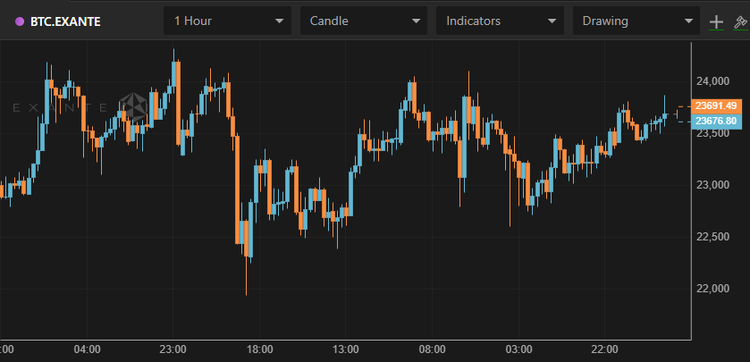Click the 03:00 time axis label
Viewport: 750px width, 362px height.
click(518, 349)
